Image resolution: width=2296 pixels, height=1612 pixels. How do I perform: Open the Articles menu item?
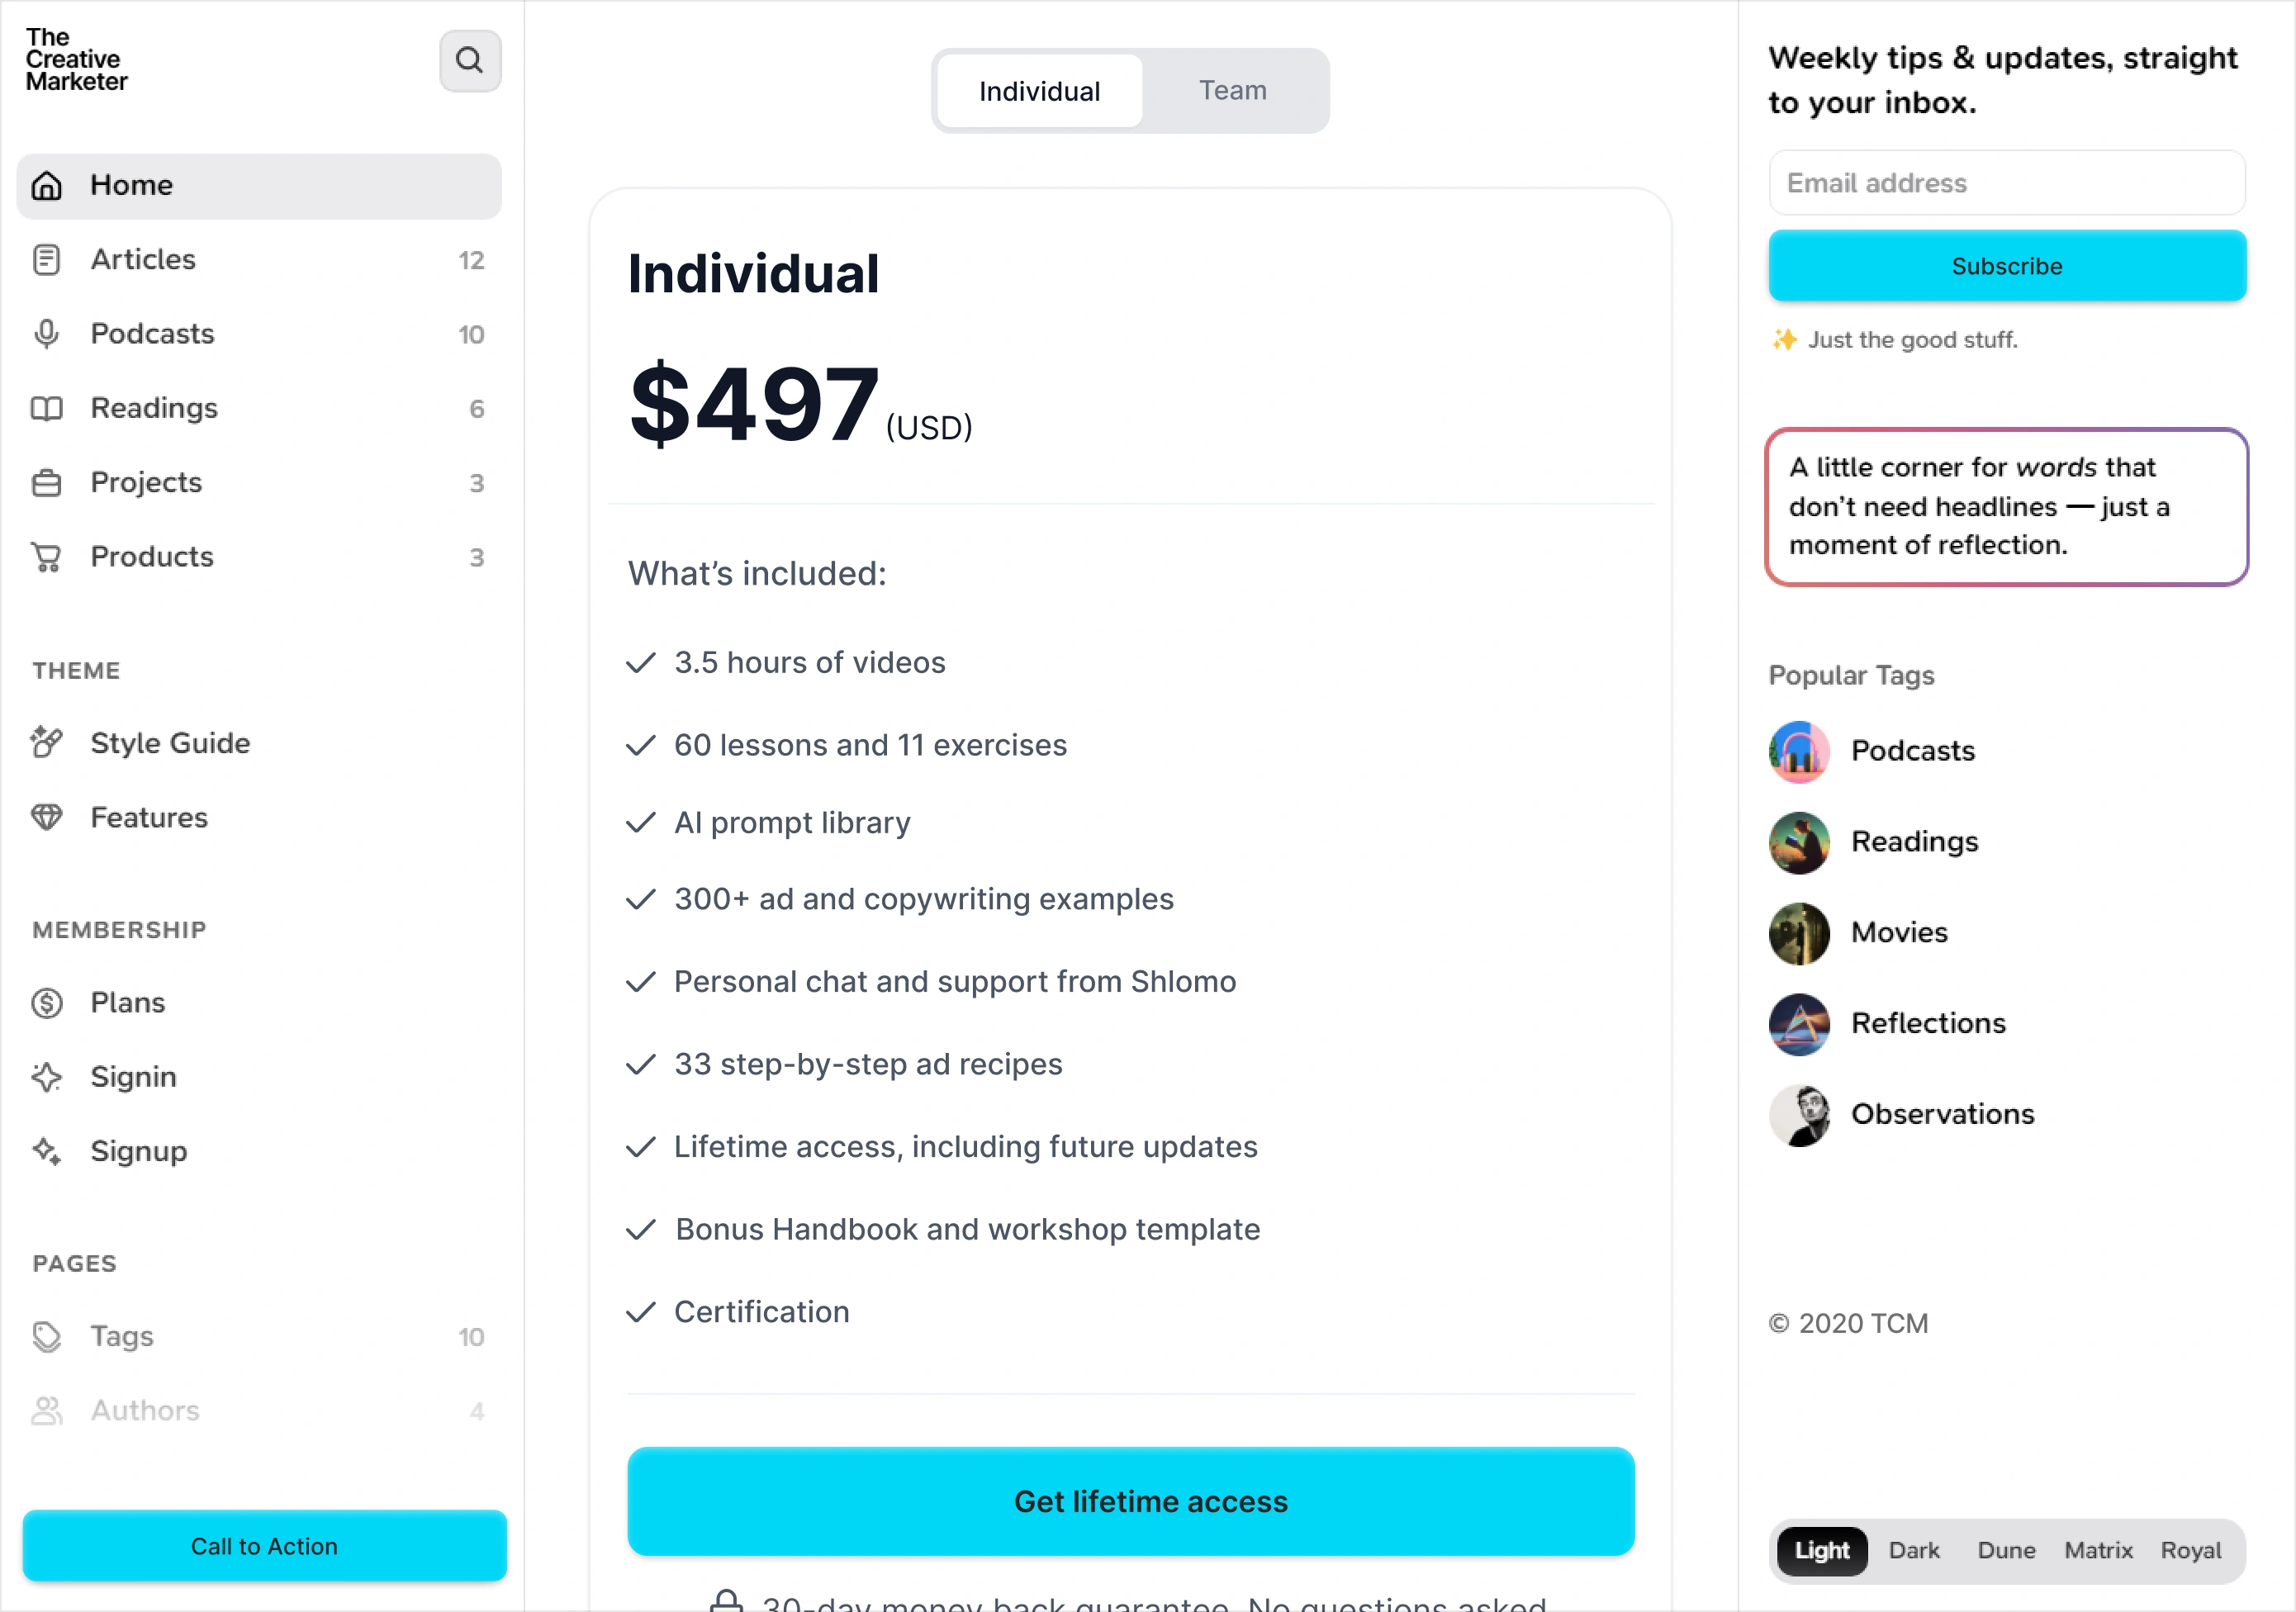click(143, 260)
